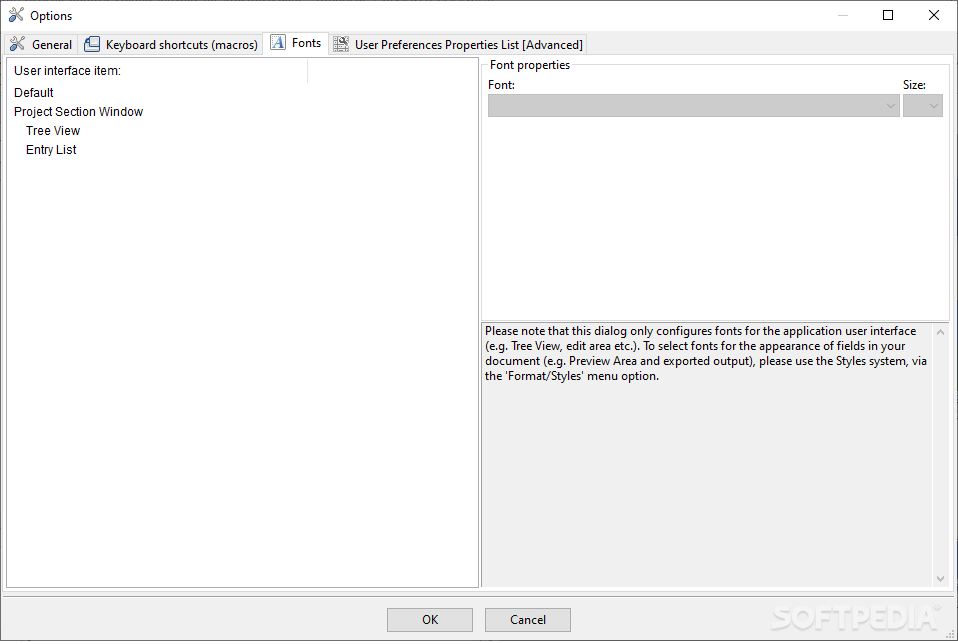Select the Tree View item
The height and width of the screenshot is (644, 958).
(53, 130)
